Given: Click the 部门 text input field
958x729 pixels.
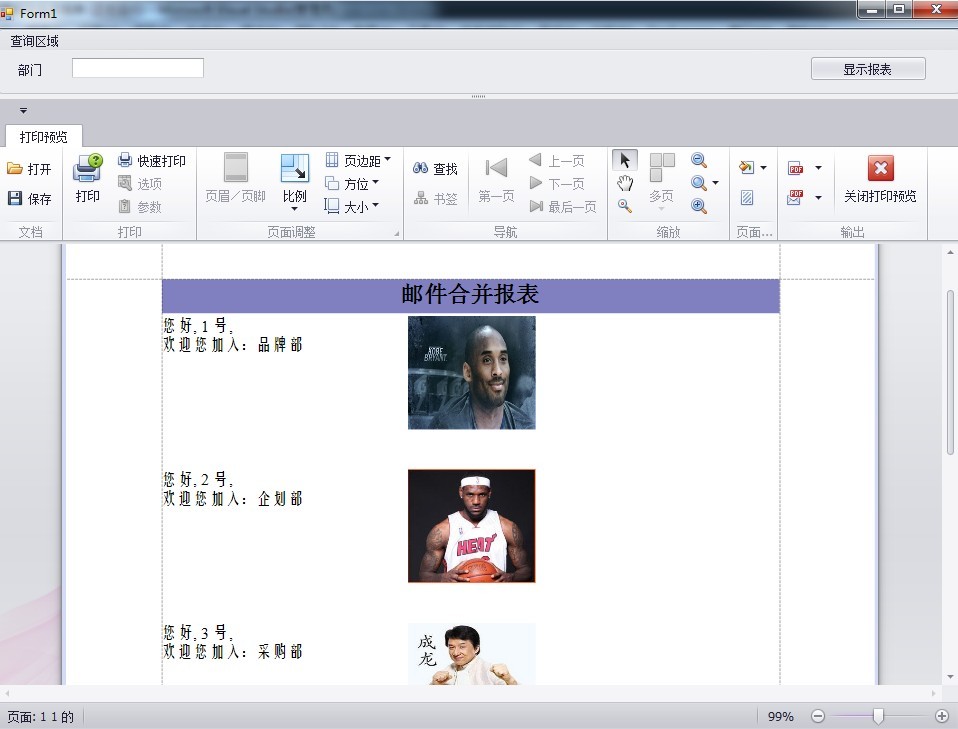Looking at the screenshot, I should (137, 68).
